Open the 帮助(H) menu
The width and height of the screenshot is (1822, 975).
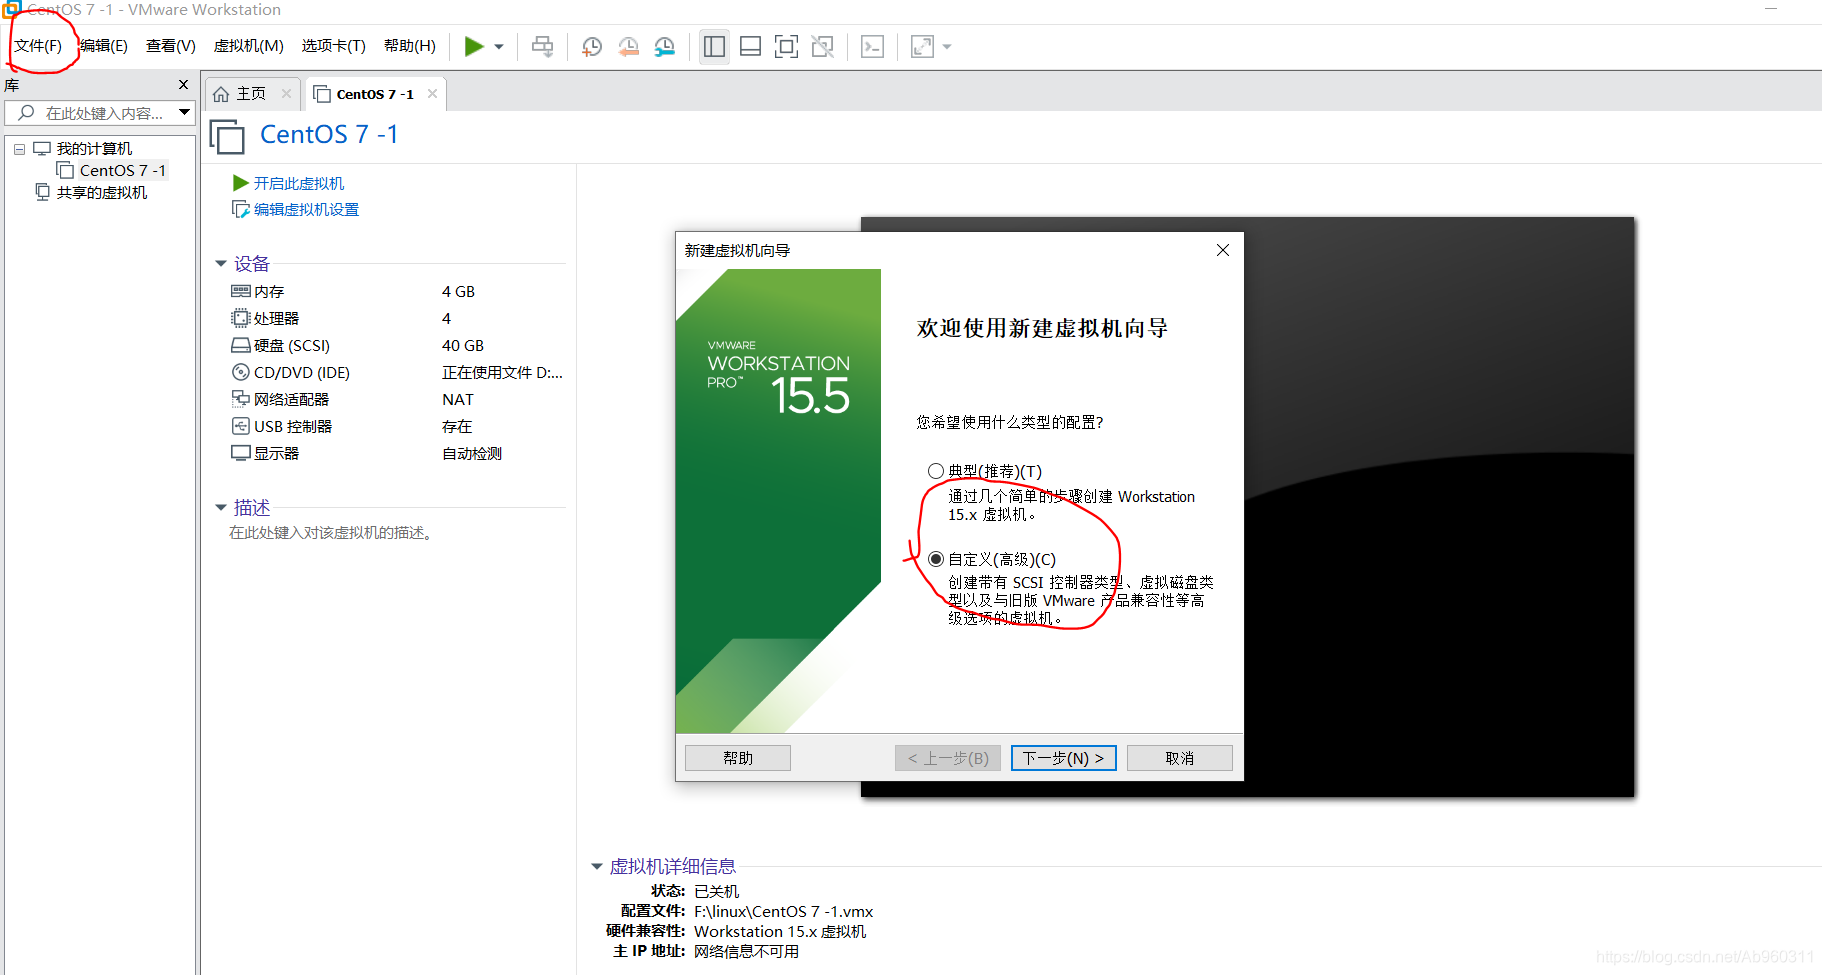(x=410, y=46)
